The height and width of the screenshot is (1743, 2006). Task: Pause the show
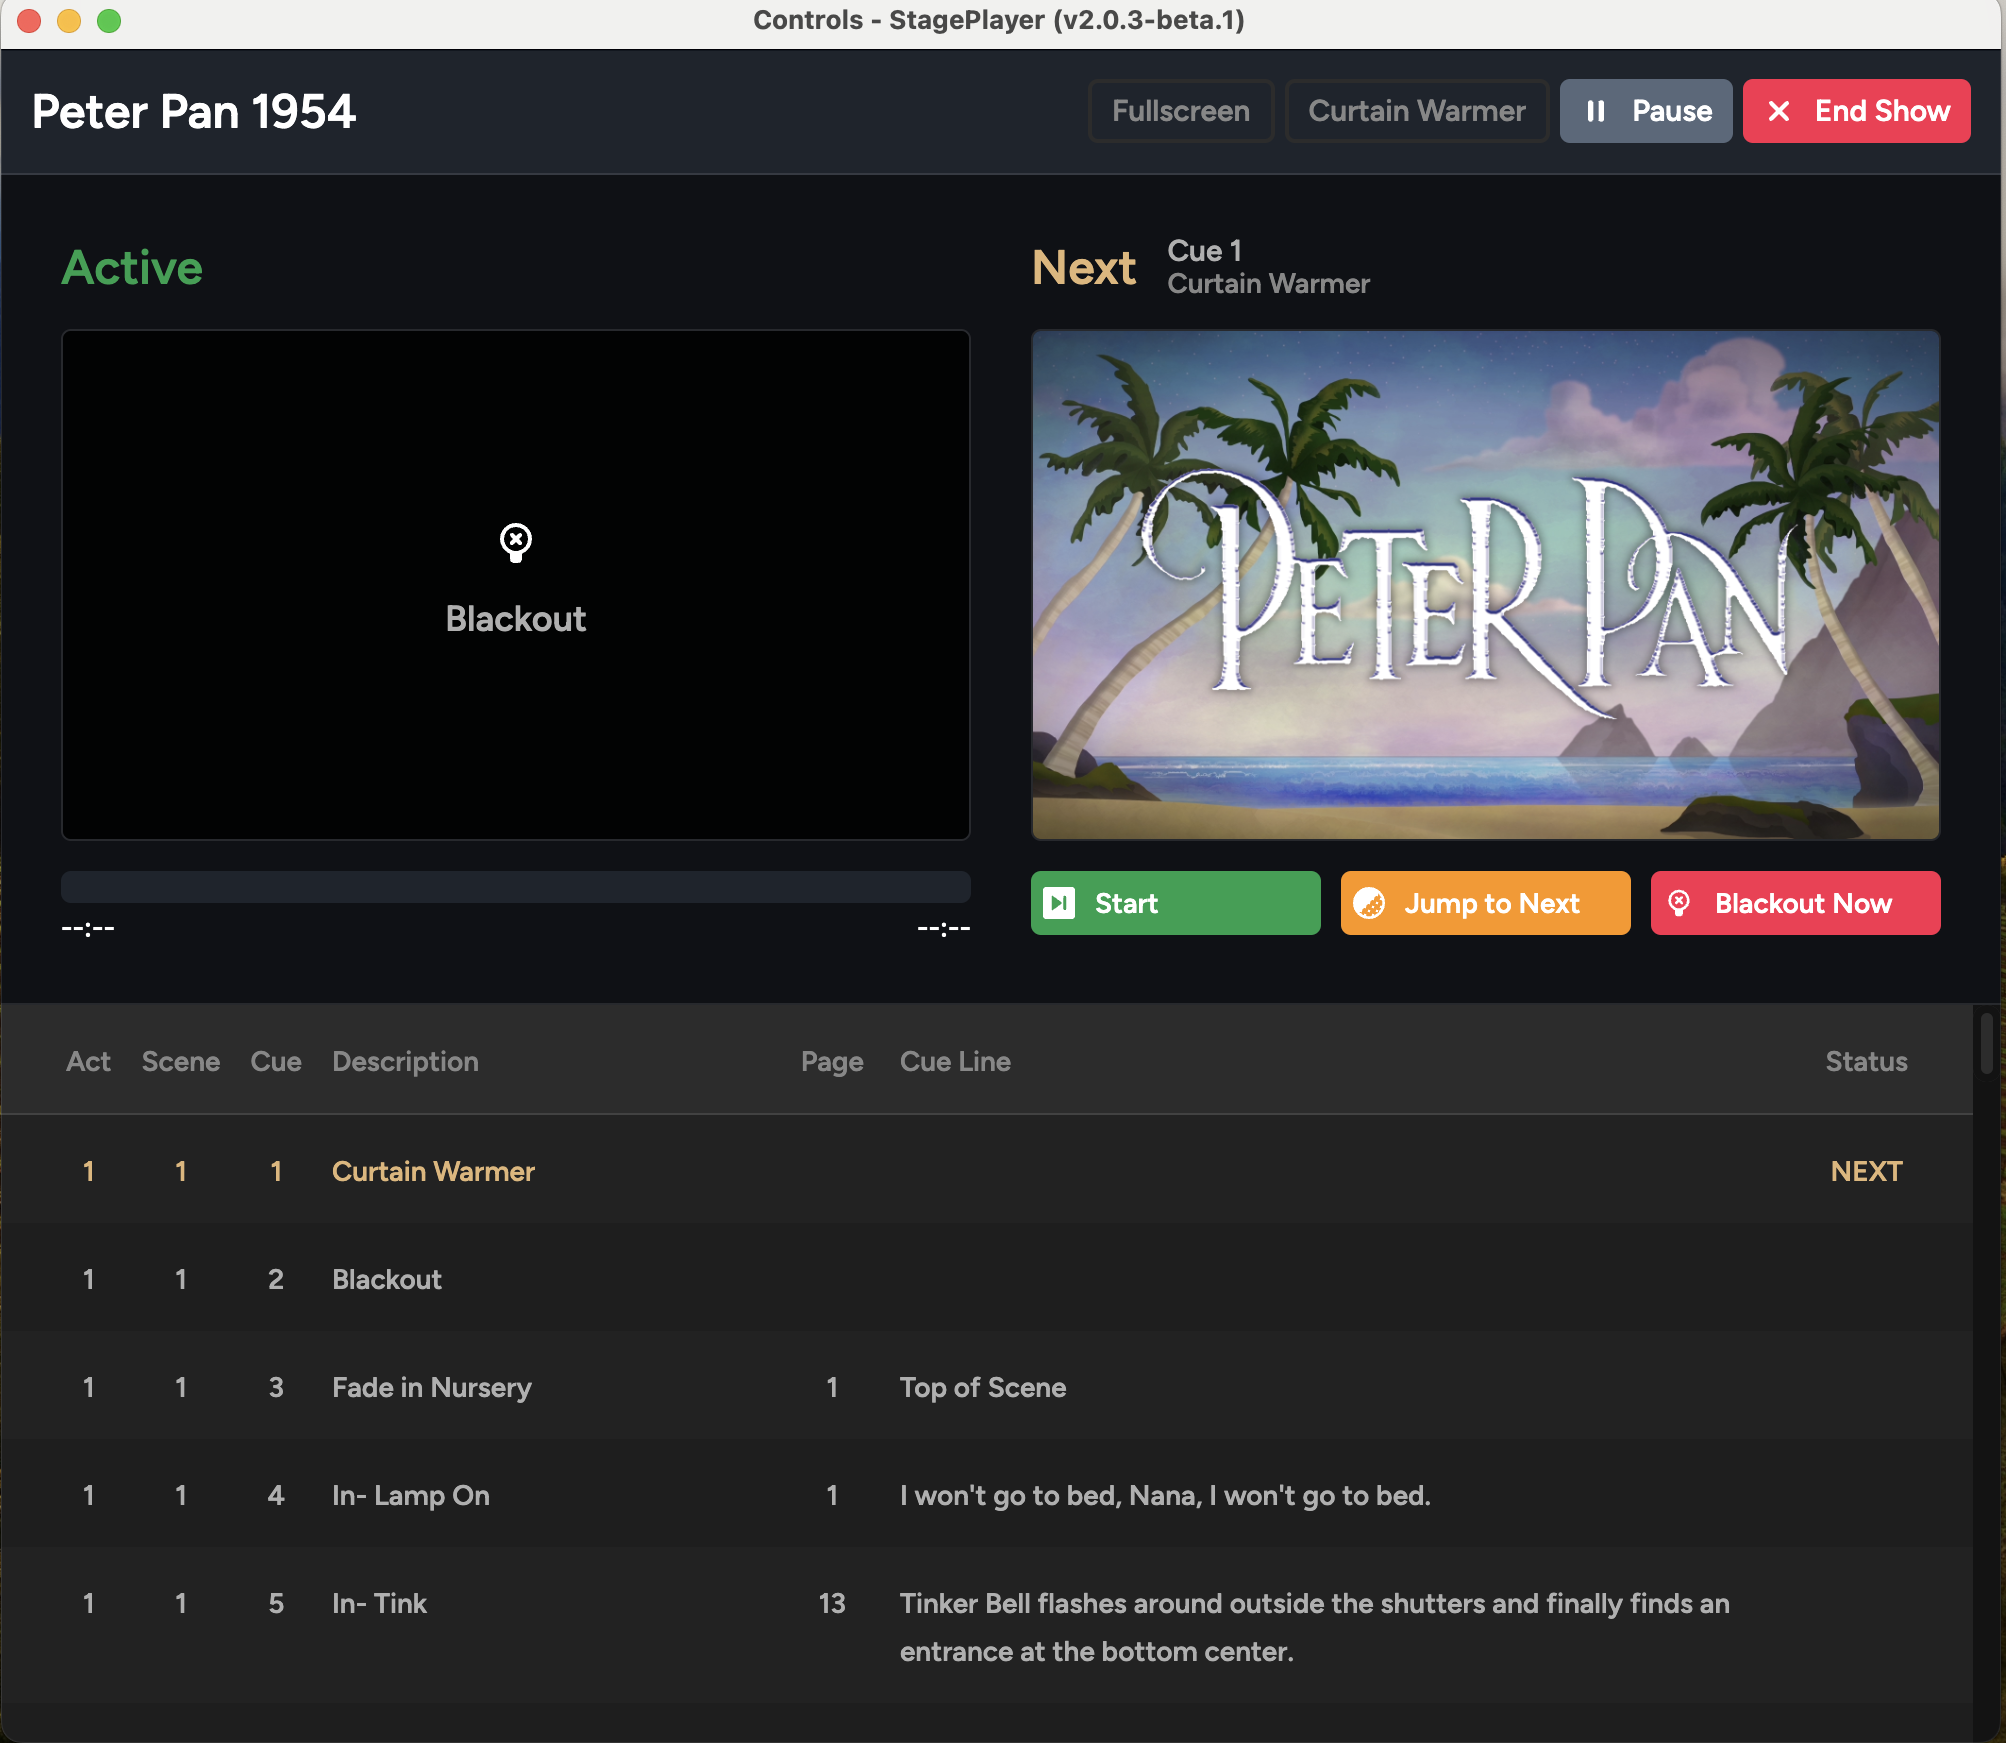pyautogui.click(x=1646, y=111)
